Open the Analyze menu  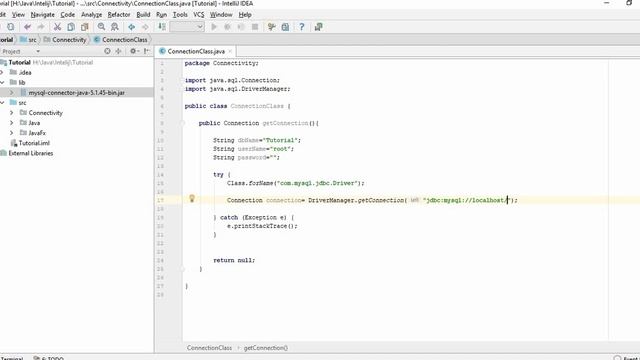tap(91, 15)
